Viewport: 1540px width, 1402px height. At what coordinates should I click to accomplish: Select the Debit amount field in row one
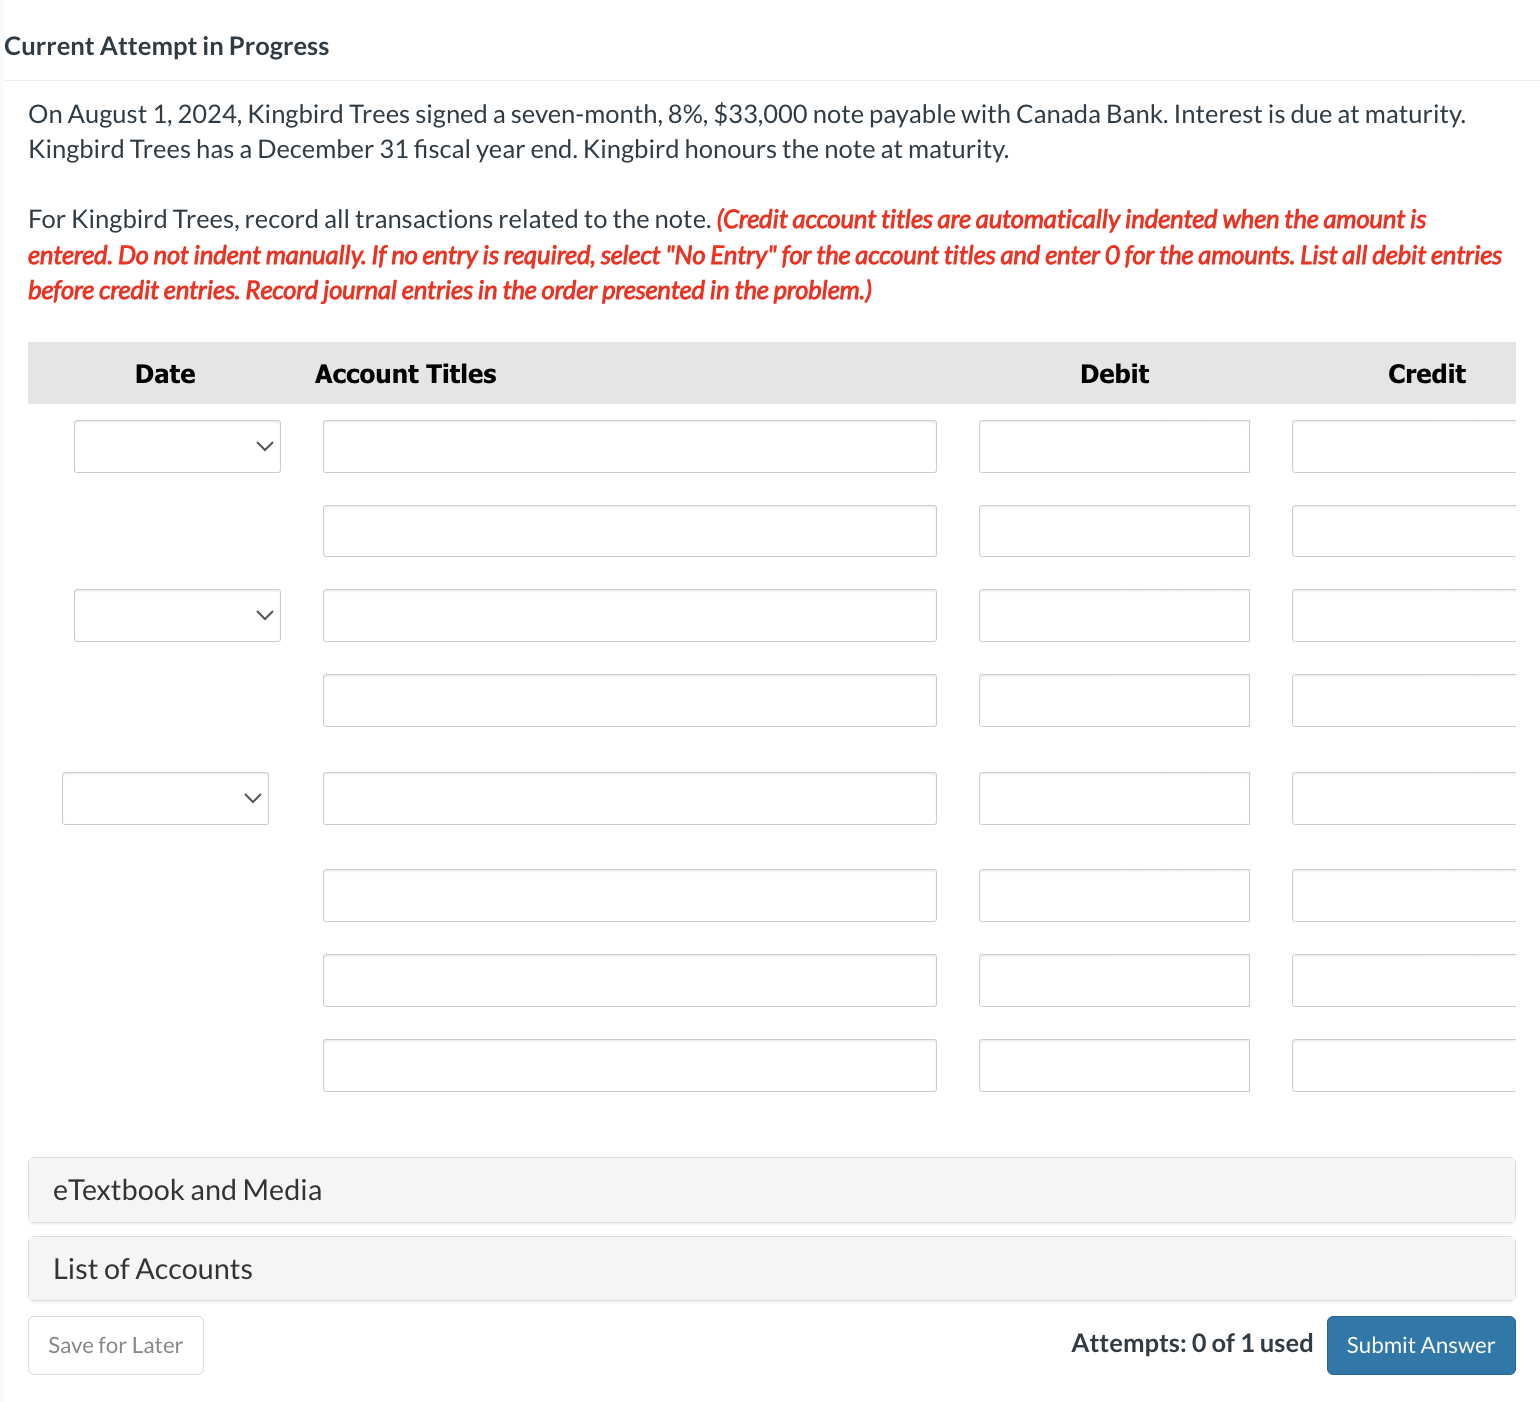[x=1114, y=446]
